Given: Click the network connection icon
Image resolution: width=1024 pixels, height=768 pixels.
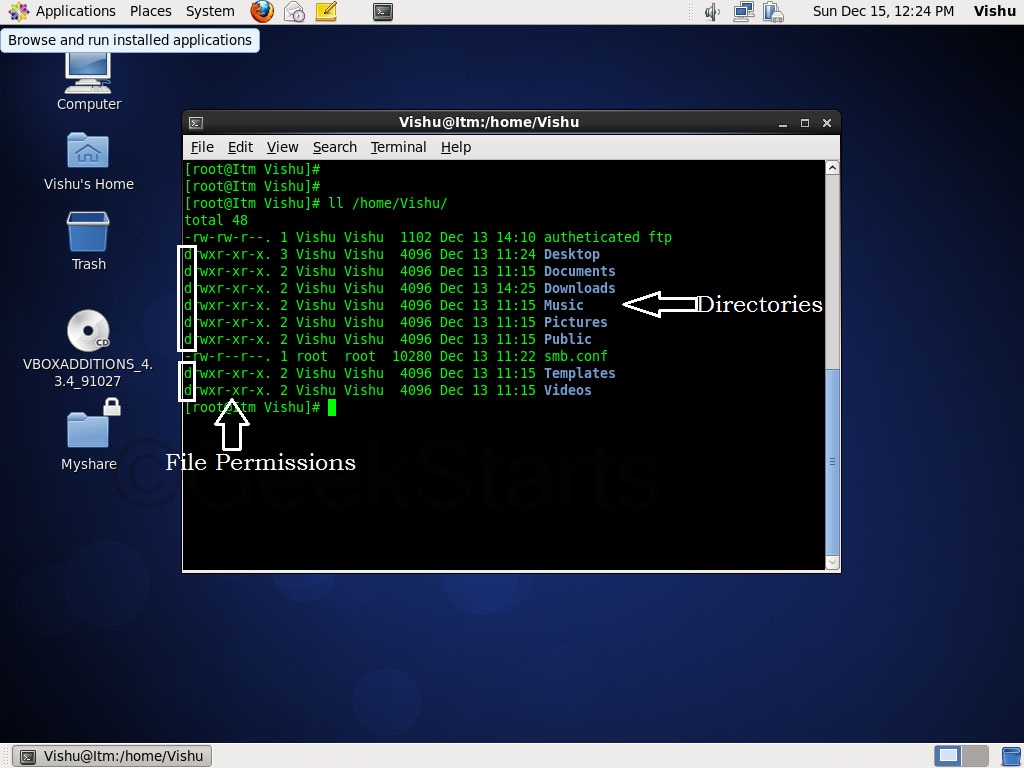Looking at the screenshot, I should [743, 12].
